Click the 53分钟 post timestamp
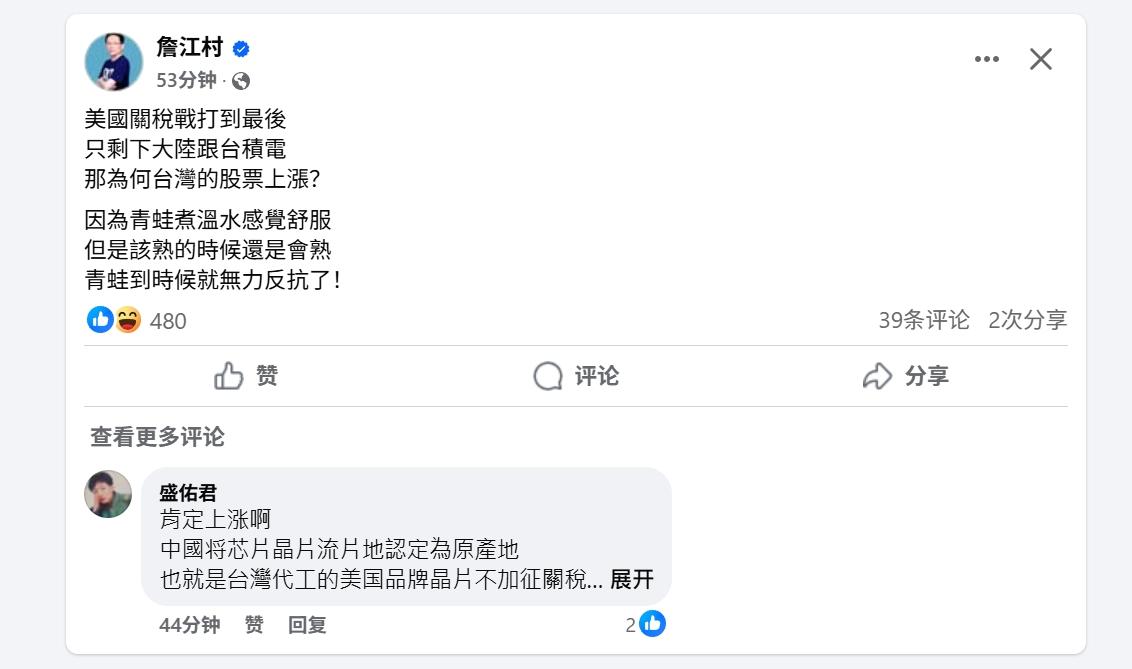Screen dimensions: 1132x669 [186, 81]
